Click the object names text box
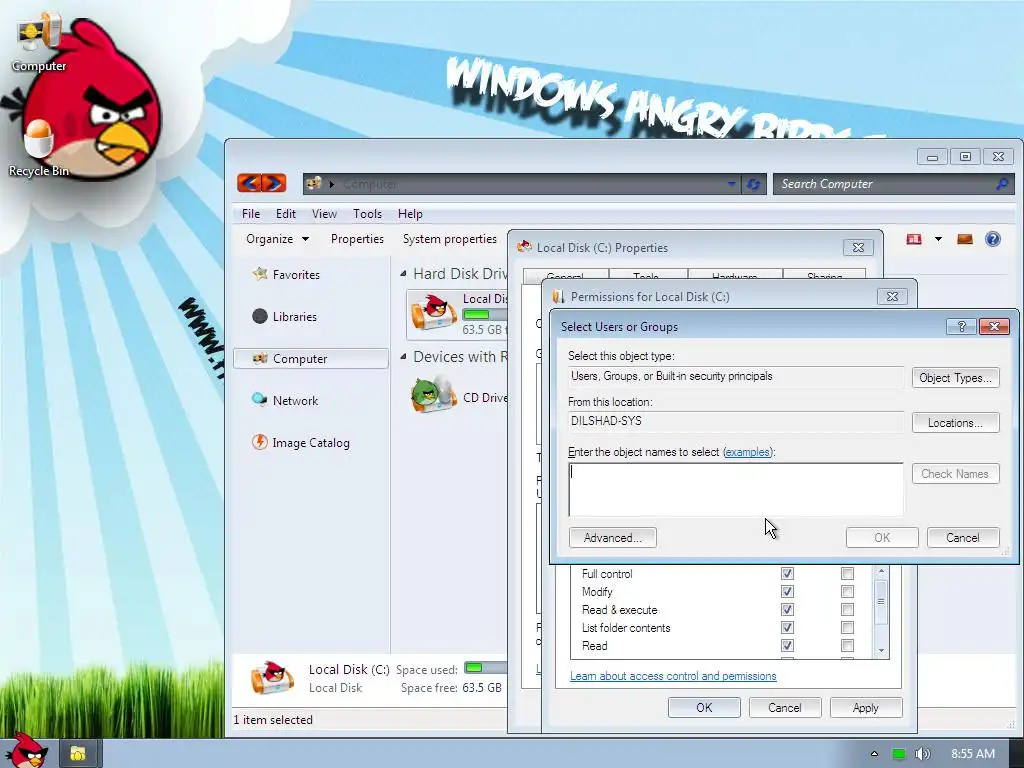Image resolution: width=1024 pixels, height=768 pixels. tap(736, 490)
